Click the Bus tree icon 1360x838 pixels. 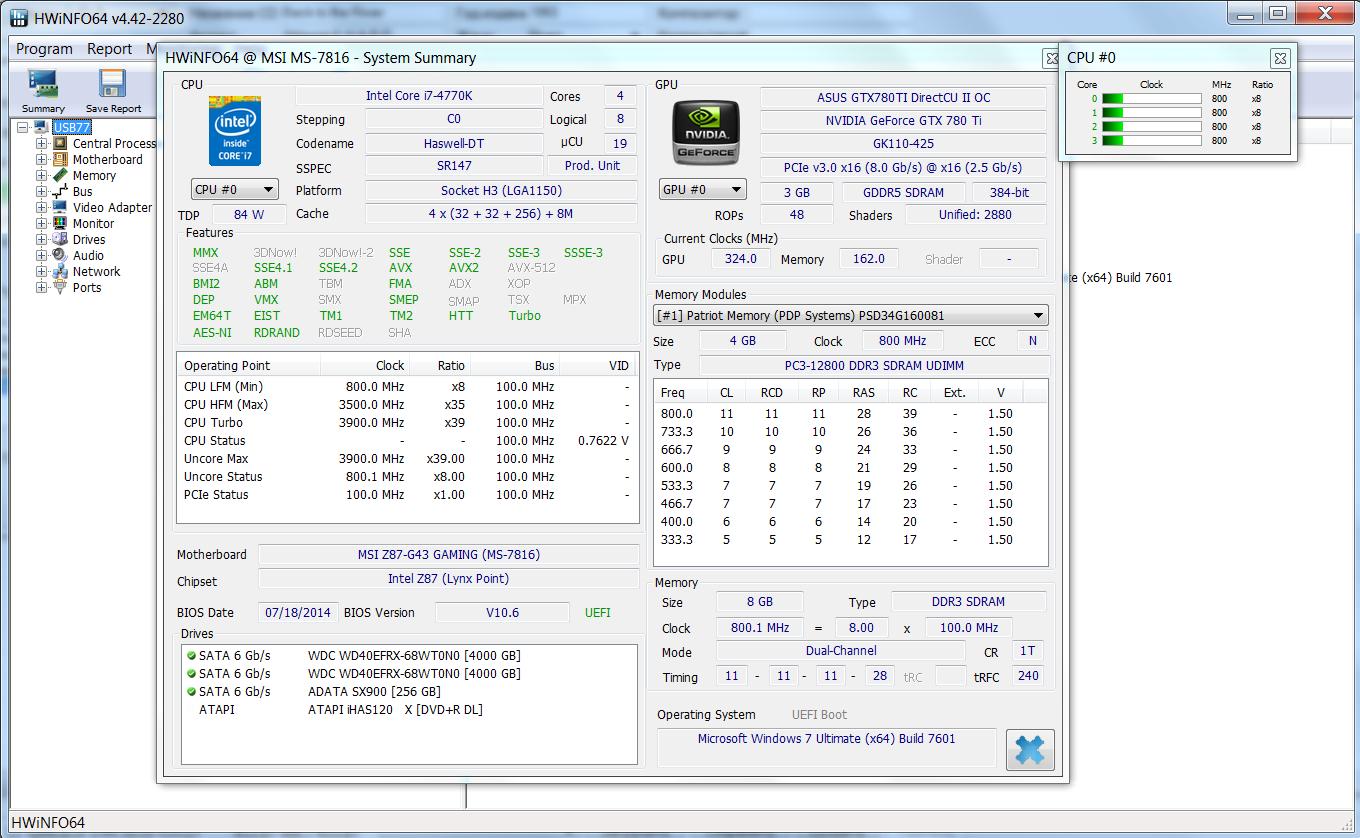click(60, 191)
